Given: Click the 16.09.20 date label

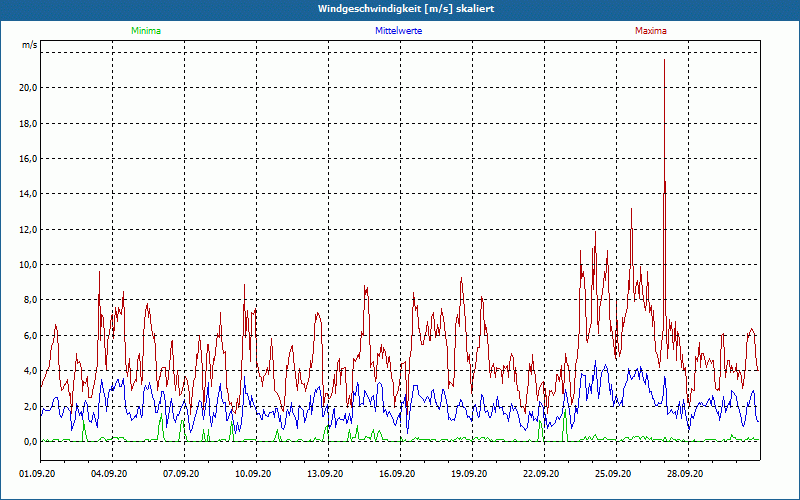Looking at the screenshot, I should click(397, 474).
